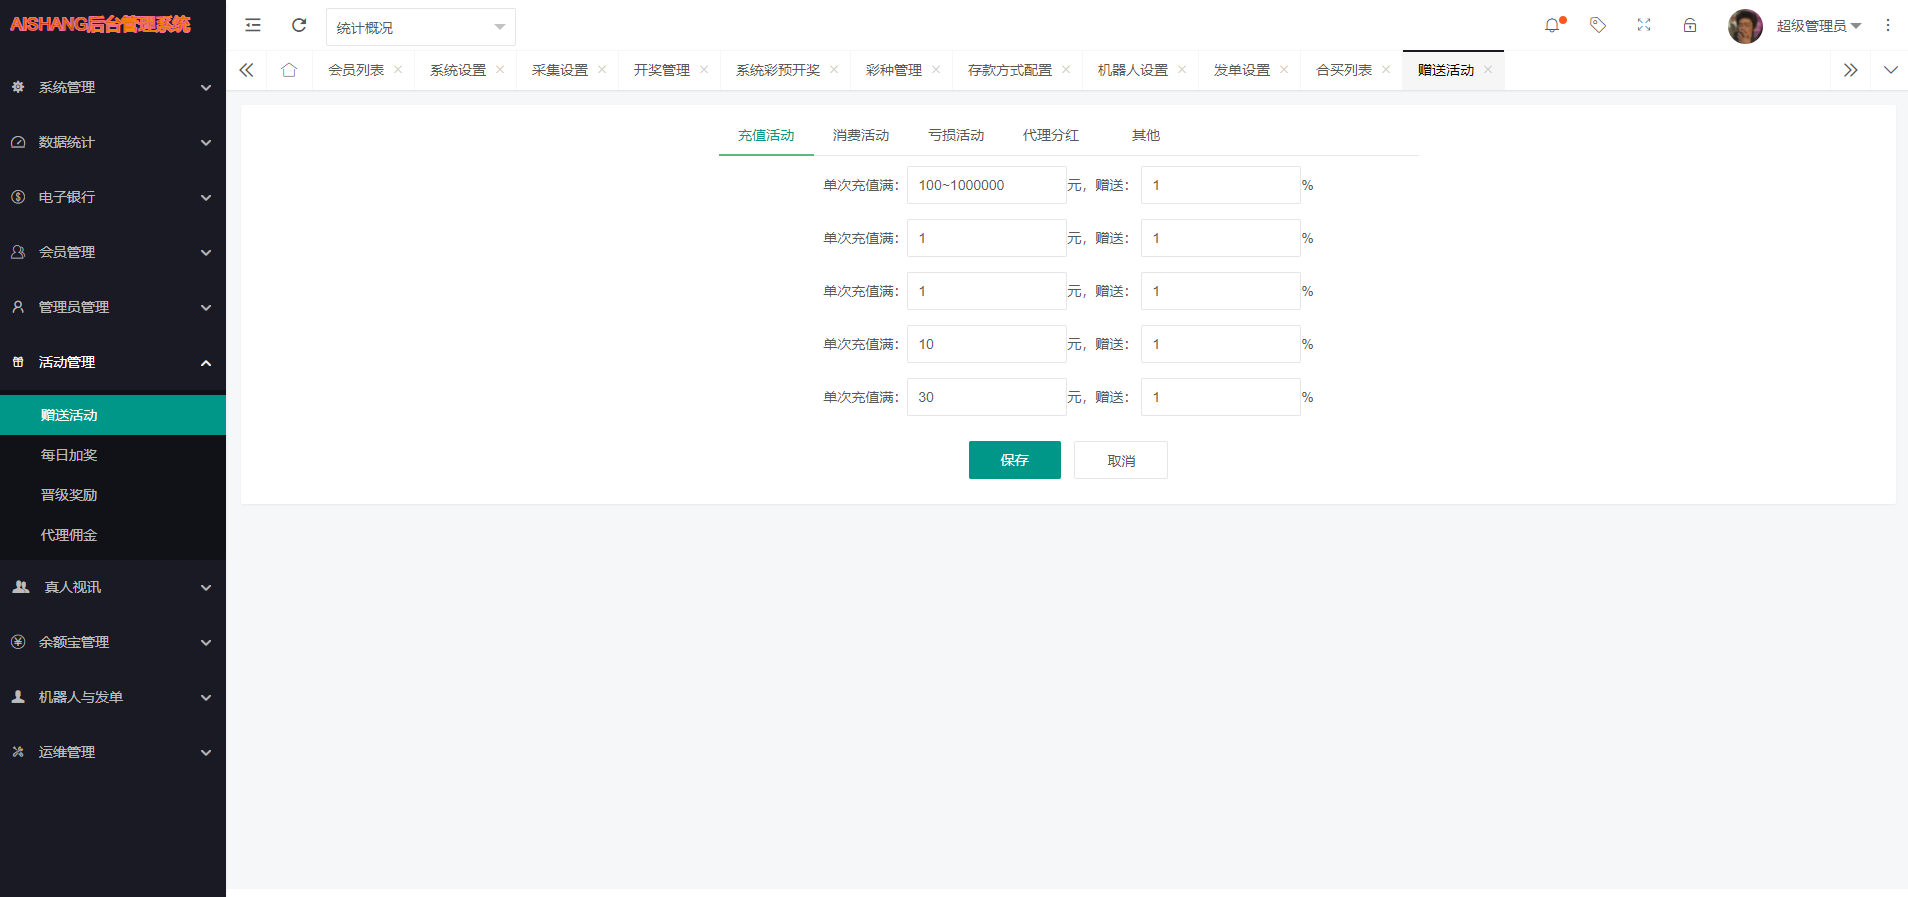Toggle fullscreen mode icon

pyautogui.click(x=1644, y=26)
